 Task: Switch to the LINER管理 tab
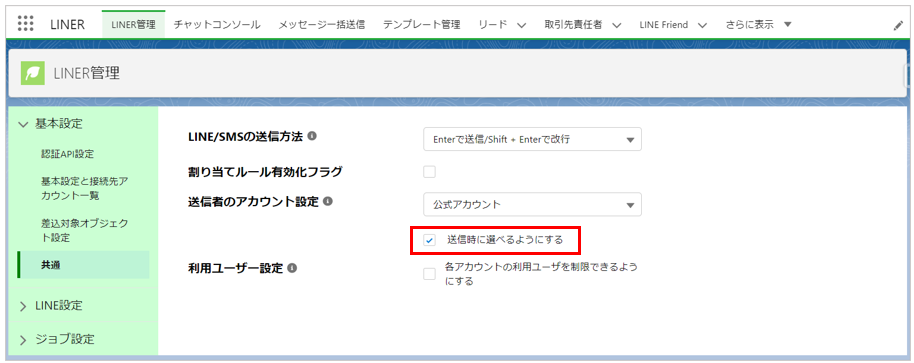(x=133, y=24)
